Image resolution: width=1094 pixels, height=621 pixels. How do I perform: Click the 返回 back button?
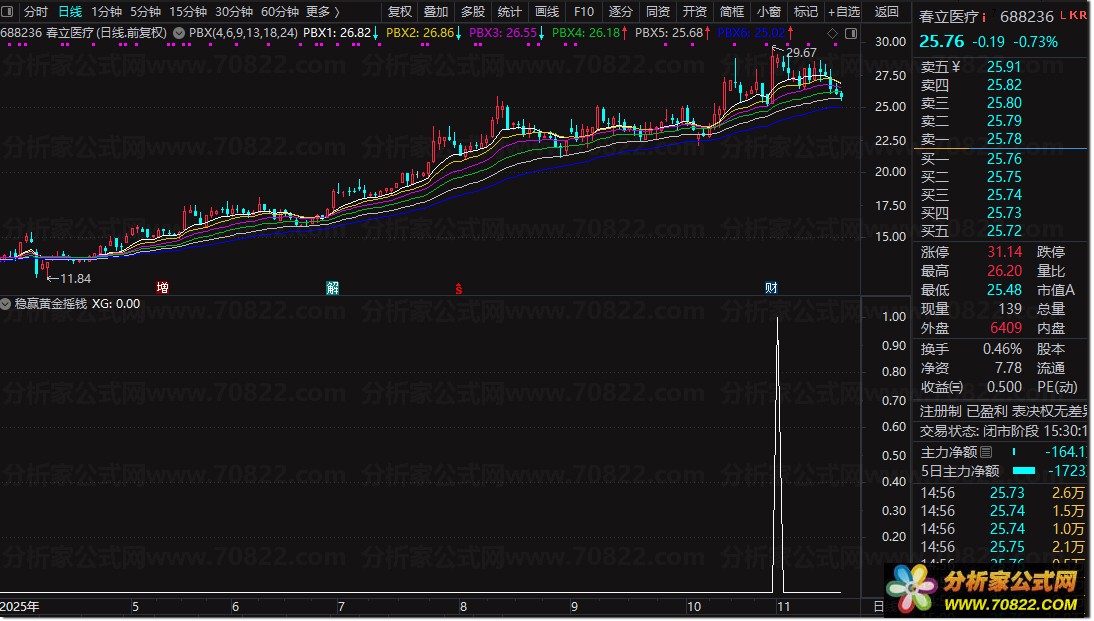click(886, 12)
